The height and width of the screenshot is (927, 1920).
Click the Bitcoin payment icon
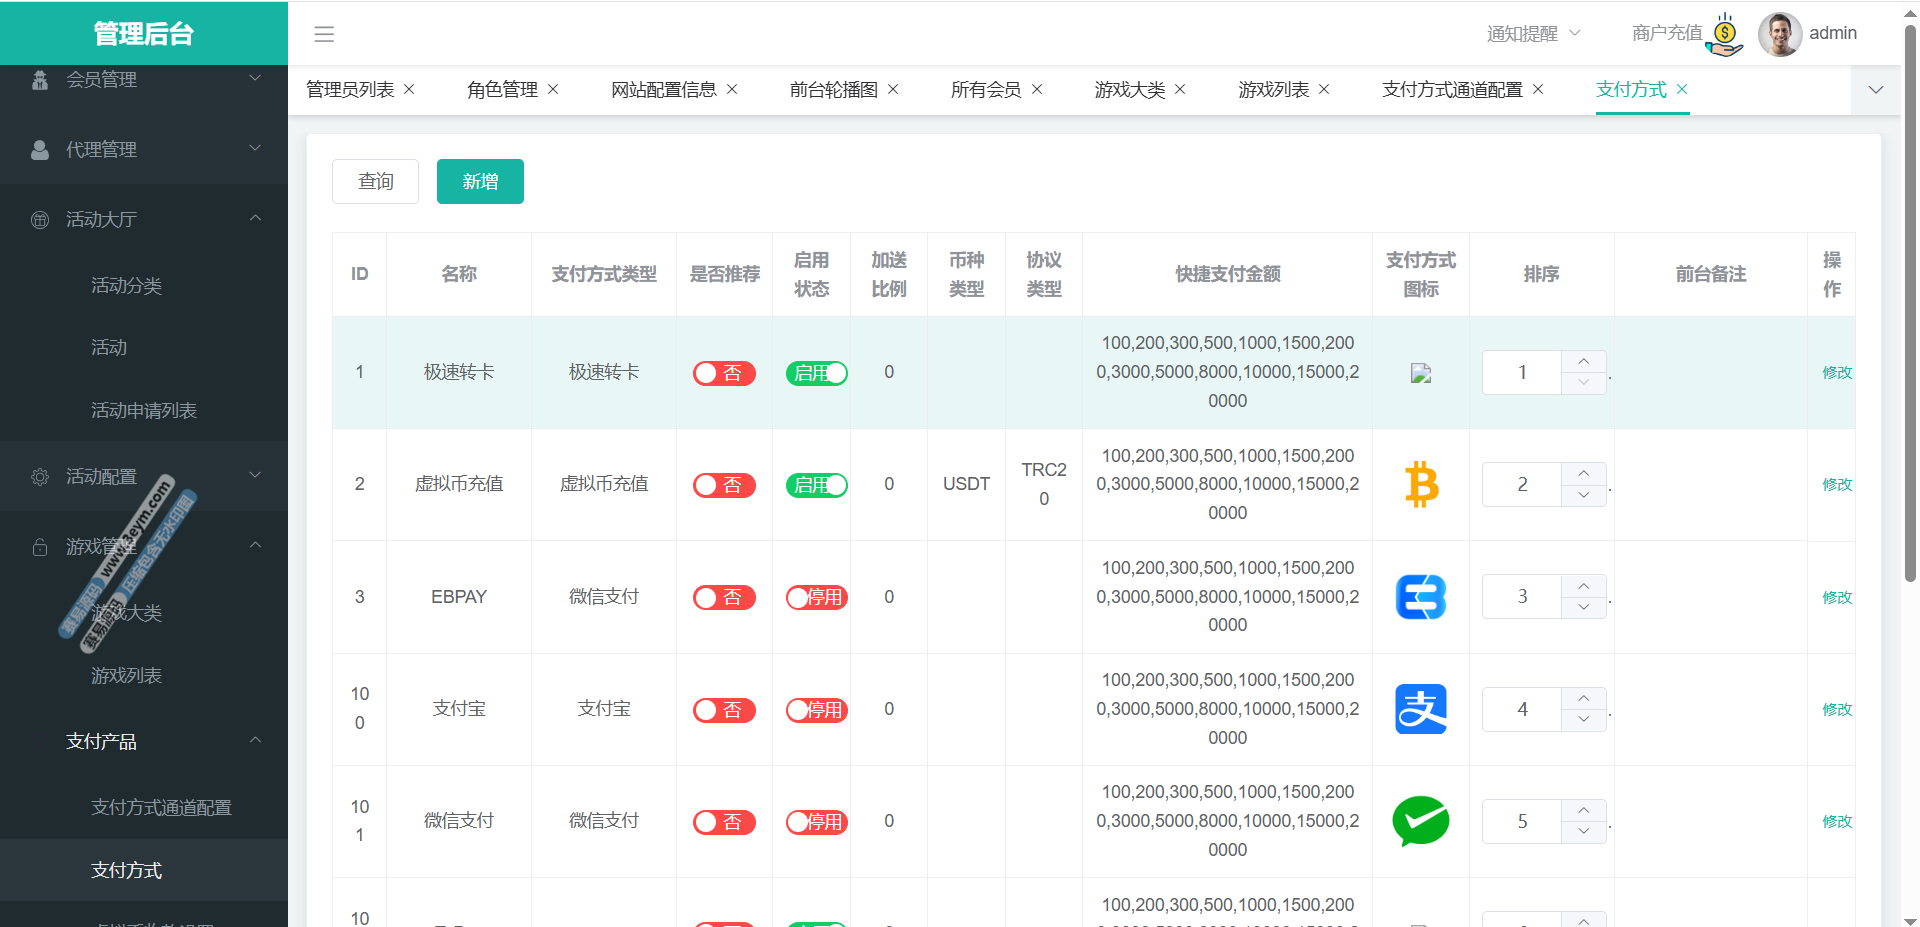click(1421, 485)
